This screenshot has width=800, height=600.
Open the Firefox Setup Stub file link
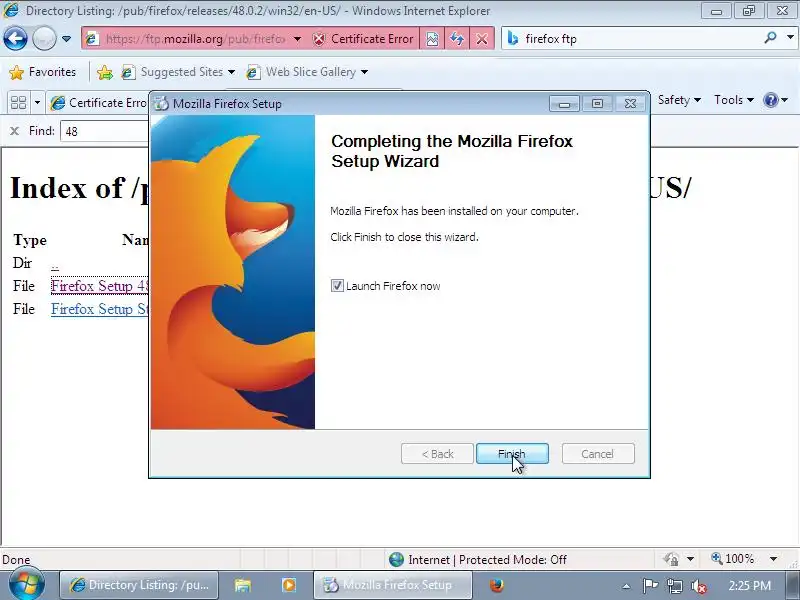pos(99,309)
